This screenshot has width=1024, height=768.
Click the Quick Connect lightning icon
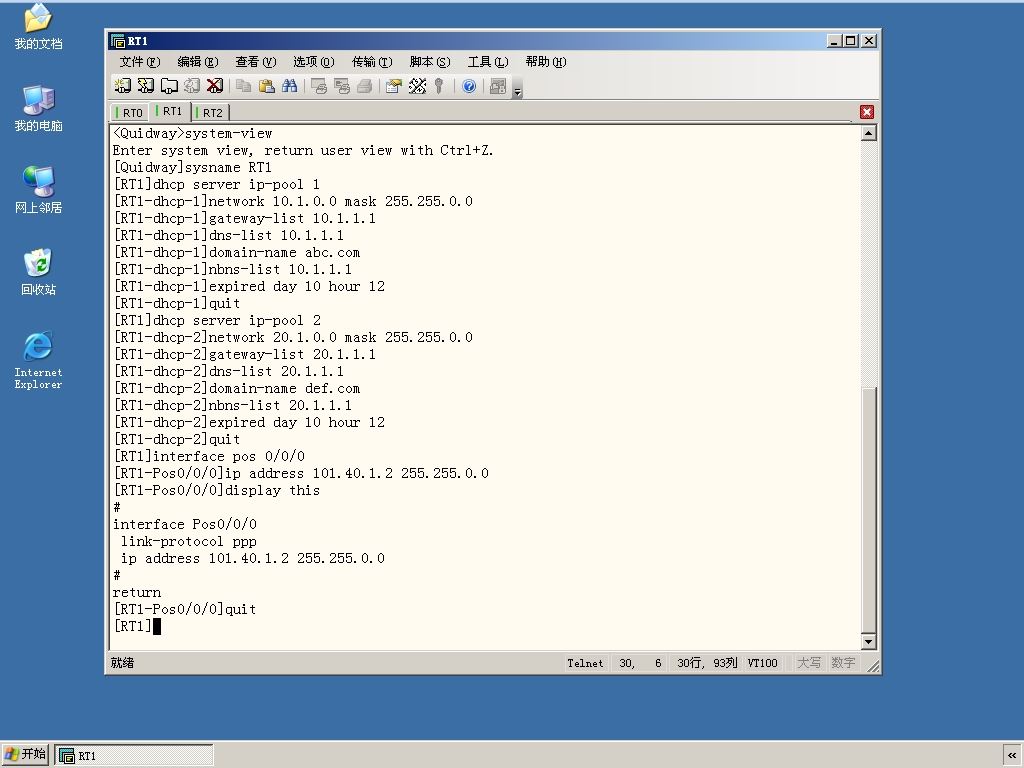point(146,86)
